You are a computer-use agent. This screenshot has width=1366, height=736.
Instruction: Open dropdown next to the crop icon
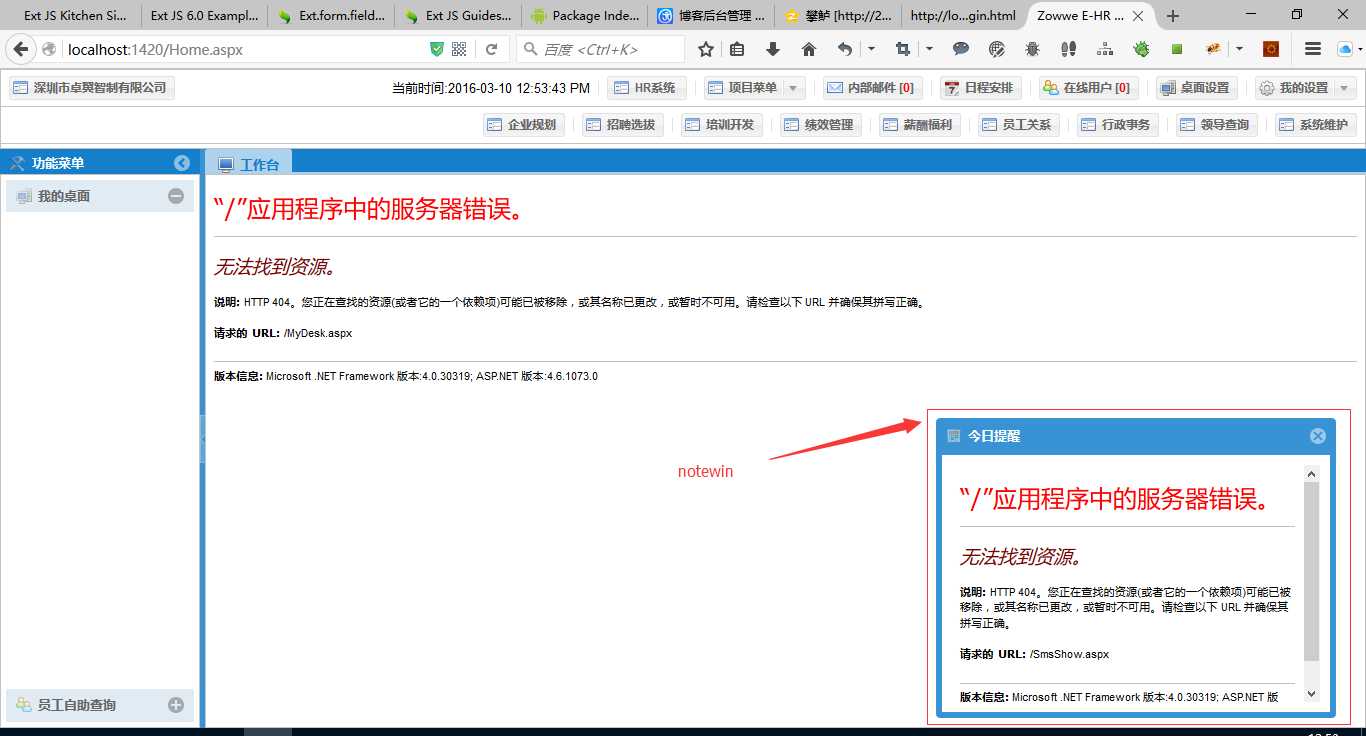(x=929, y=49)
